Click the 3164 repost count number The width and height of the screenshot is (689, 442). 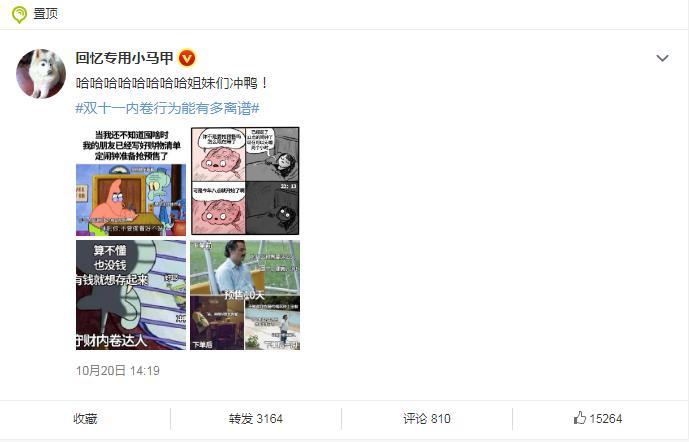[x=269, y=419]
